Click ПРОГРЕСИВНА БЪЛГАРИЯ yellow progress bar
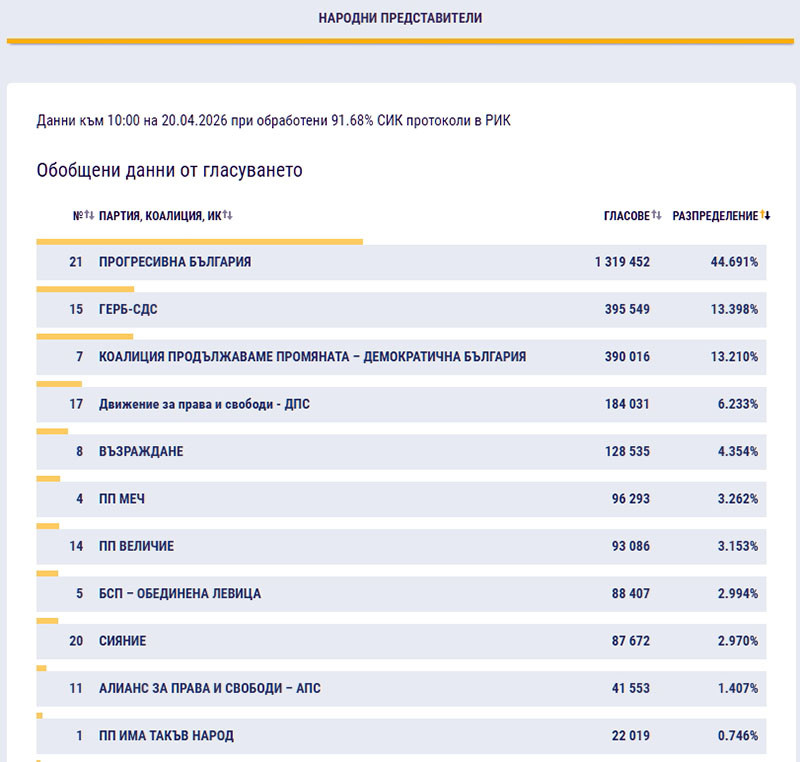This screenshot has height=762, width=800. click(x=200, y=241)
